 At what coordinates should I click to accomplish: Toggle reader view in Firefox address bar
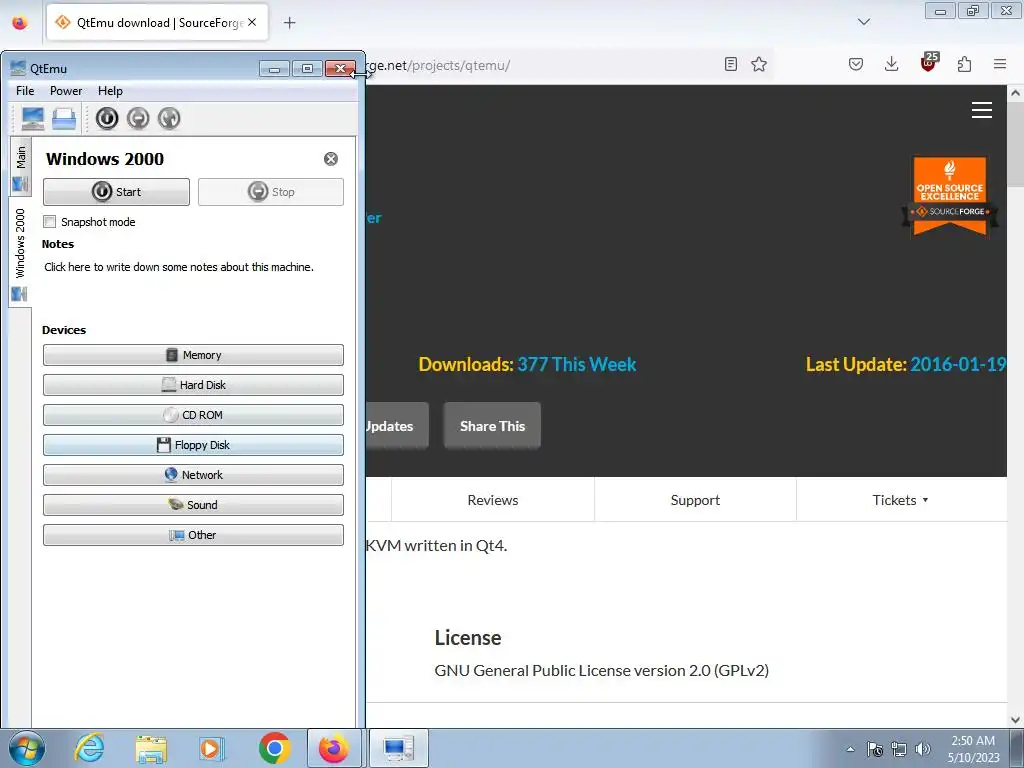click(731, 64)
